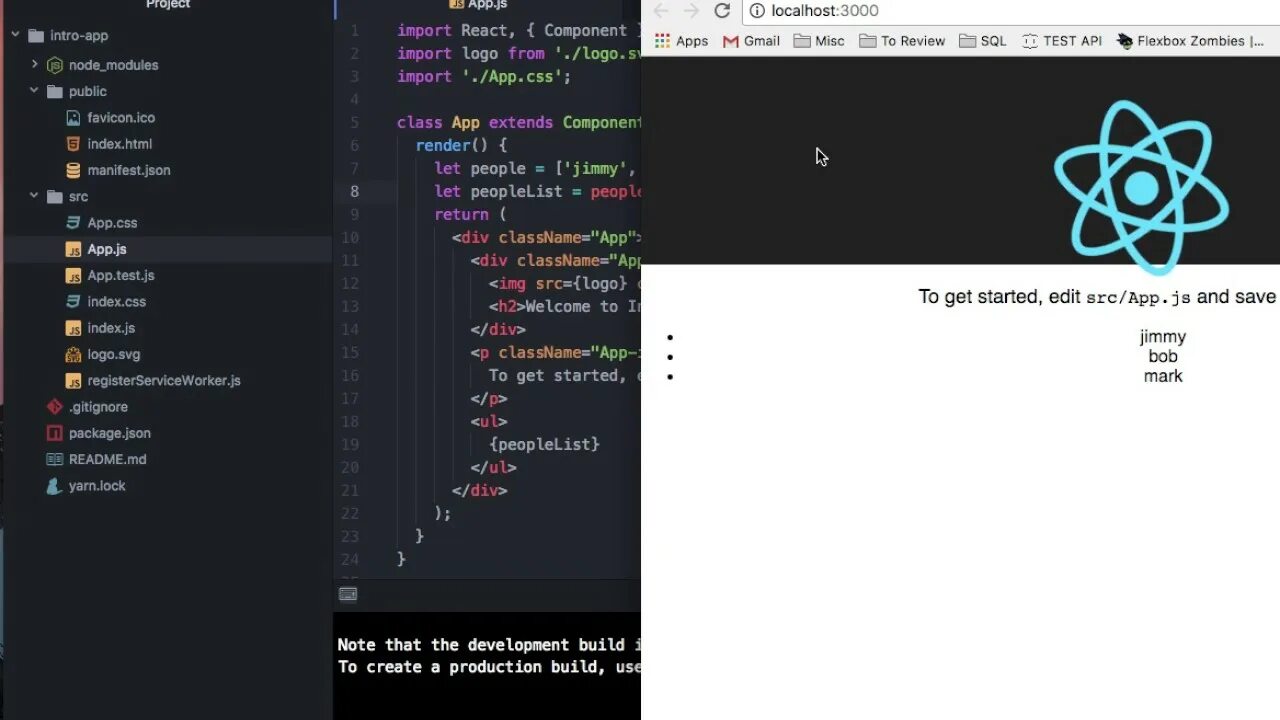The height and width of the screenshot is (720, 1280).
Task: Click the .gitignore git icon
Action: pos(55,407)
